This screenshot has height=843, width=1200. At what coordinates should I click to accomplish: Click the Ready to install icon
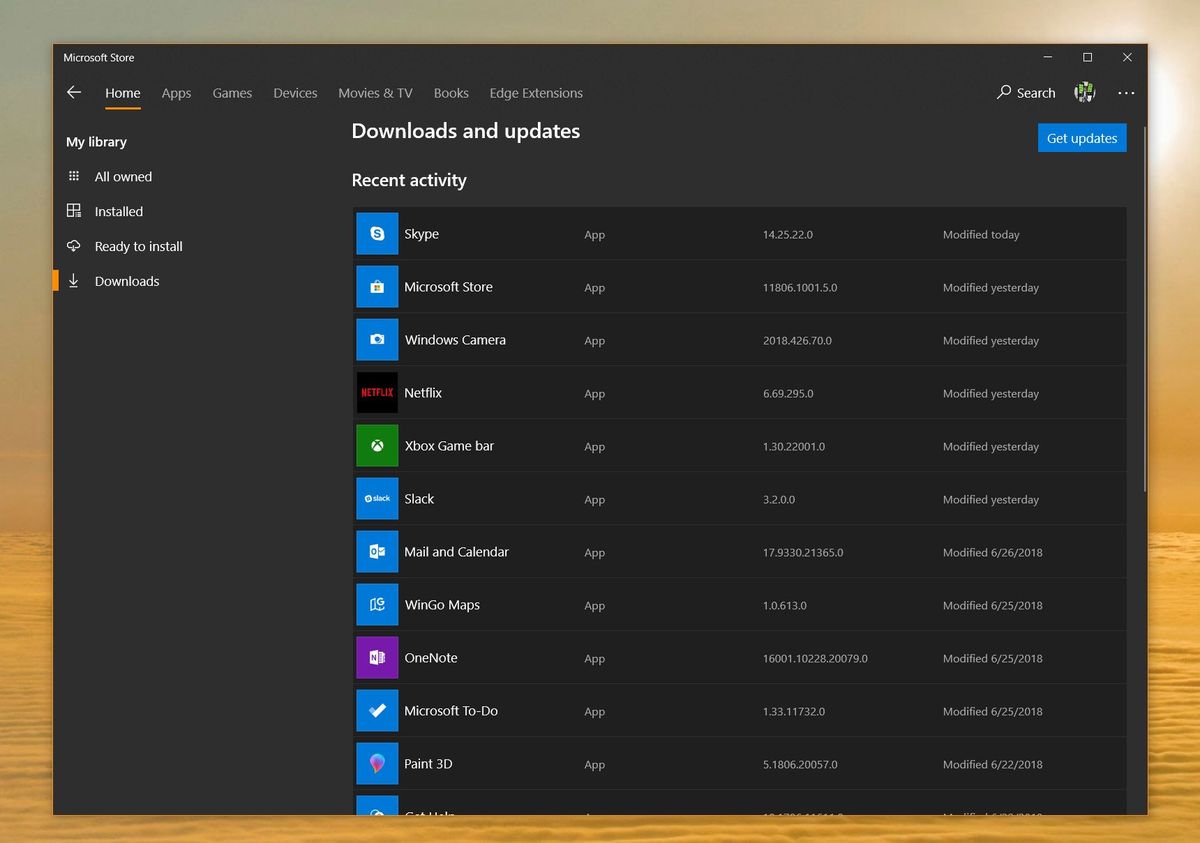click(x=73, y=246)
